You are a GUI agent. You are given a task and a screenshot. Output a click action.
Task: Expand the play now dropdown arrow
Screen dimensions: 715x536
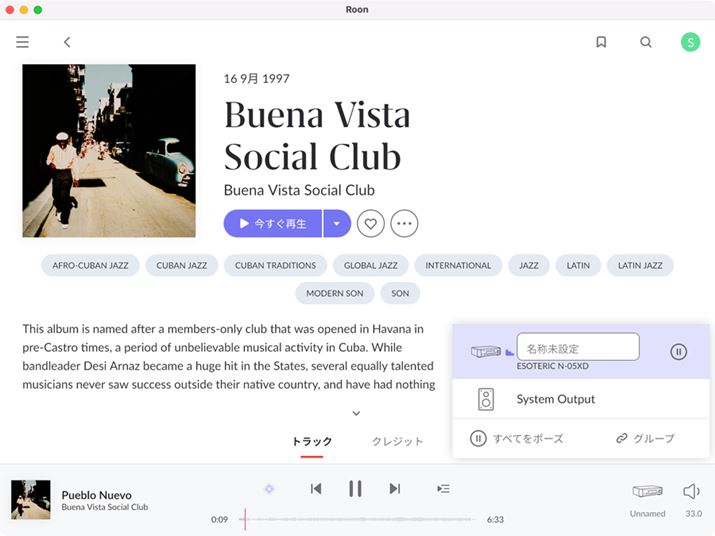(337, 224)
